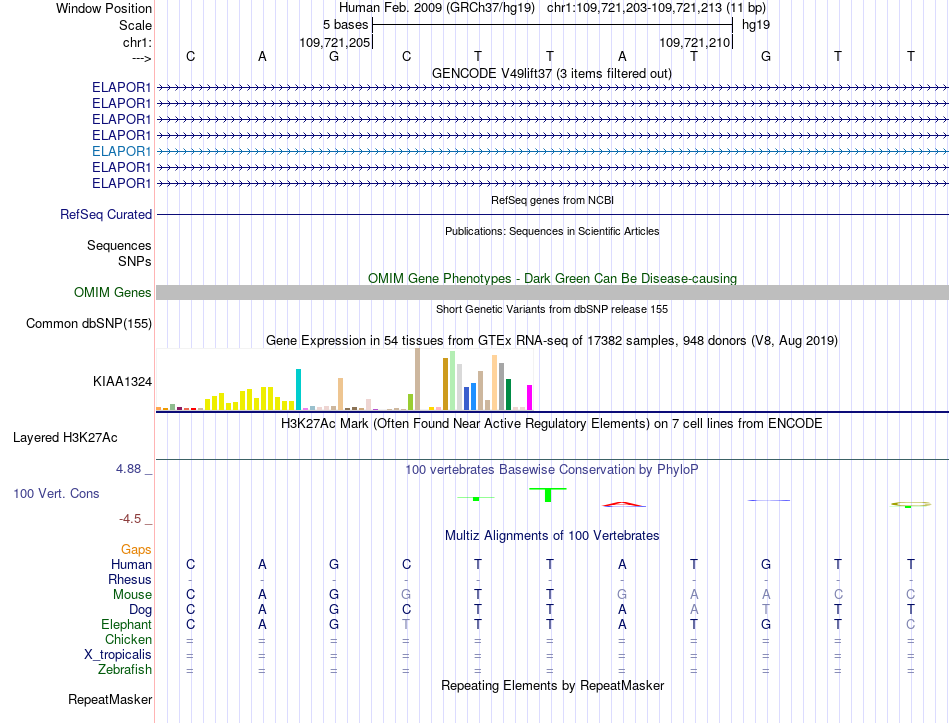The height and width of the screenshot is (723, 950).
Task: Open the first ELAPOR1 transcript label
Action: (x=121, y=87)
